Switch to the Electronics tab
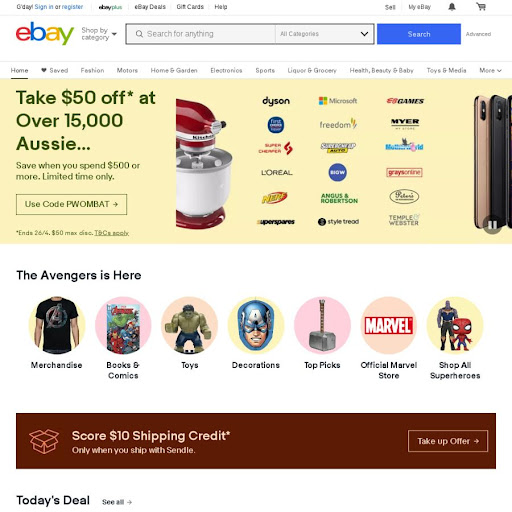 click(x=226, y=70)
